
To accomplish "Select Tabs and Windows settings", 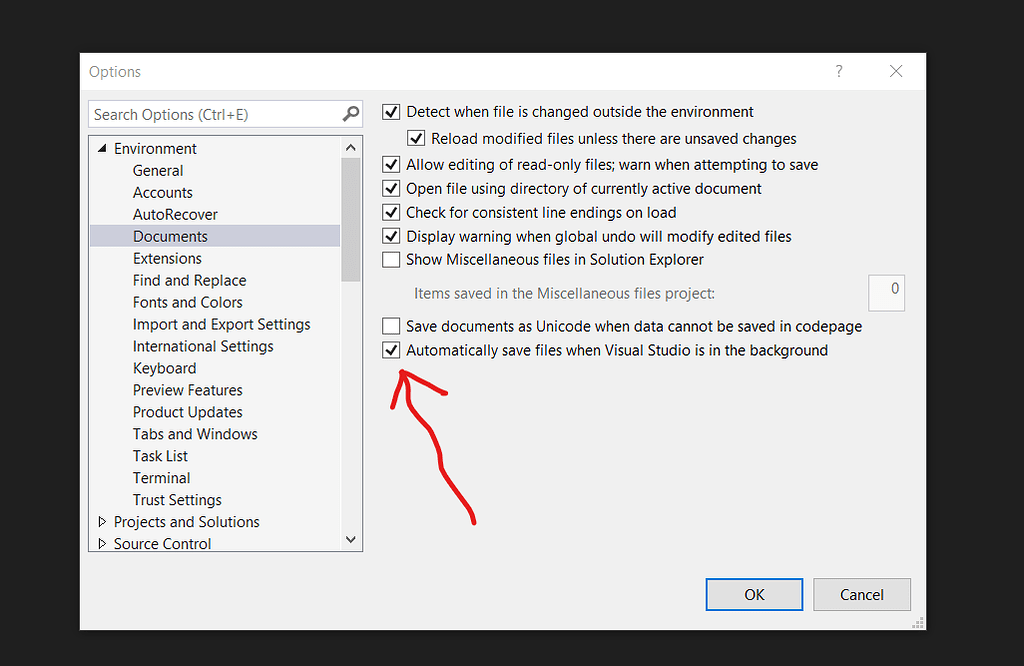I will [195, 434].
